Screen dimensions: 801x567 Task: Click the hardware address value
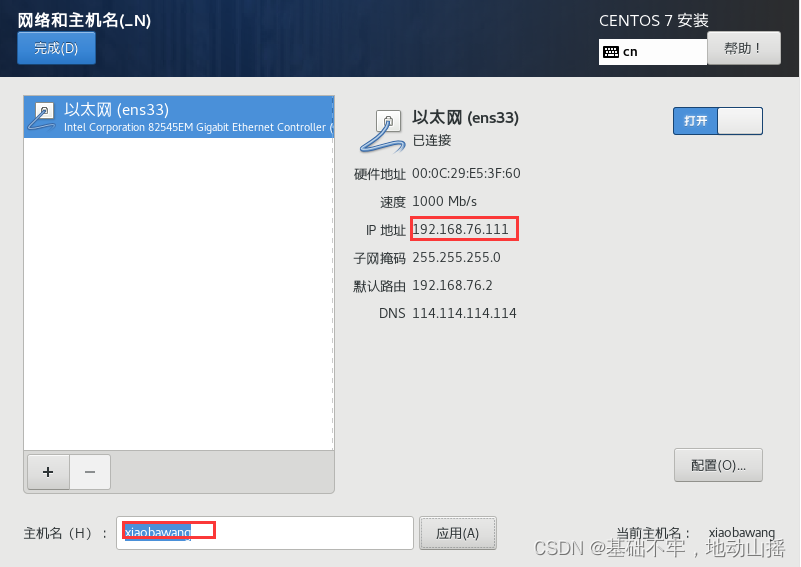pyautogui.click(x=466, y=174)
